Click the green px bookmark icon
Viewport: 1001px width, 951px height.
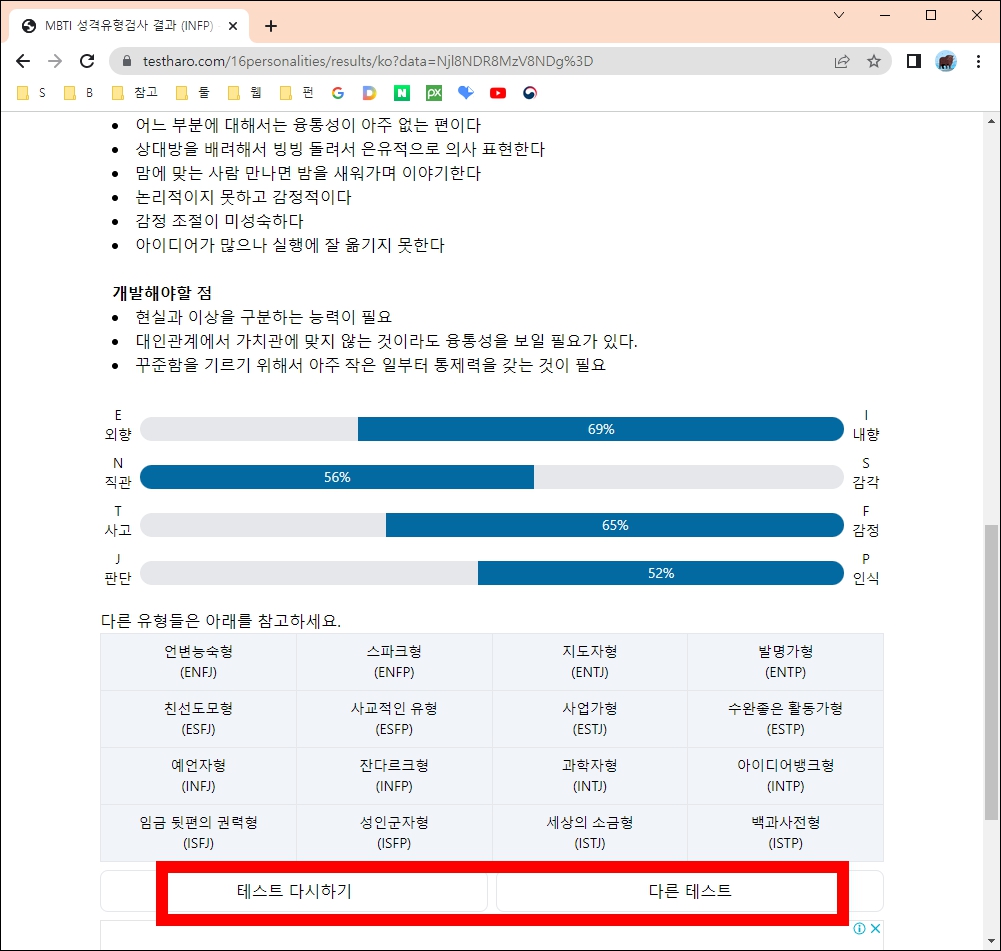[x=434, y=92]
